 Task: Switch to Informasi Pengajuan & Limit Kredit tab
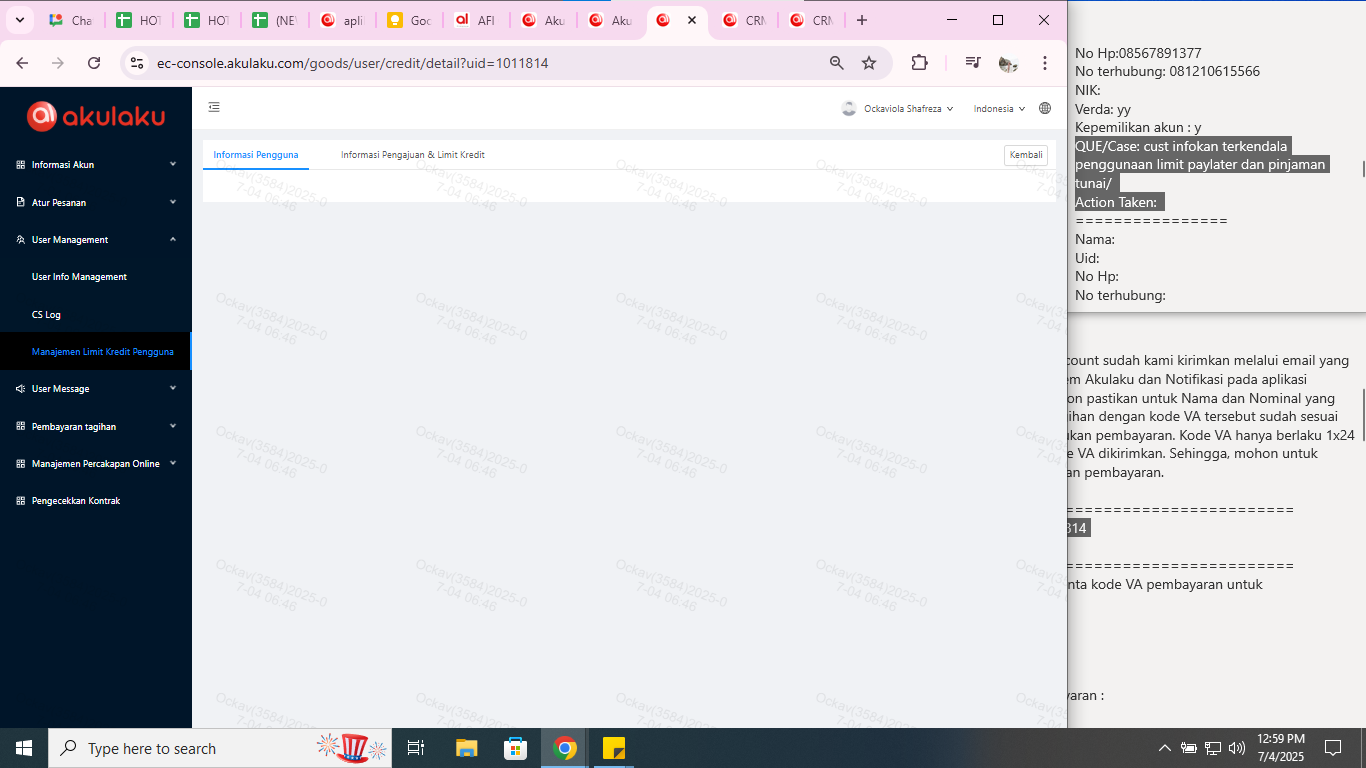tap(413, 155)
